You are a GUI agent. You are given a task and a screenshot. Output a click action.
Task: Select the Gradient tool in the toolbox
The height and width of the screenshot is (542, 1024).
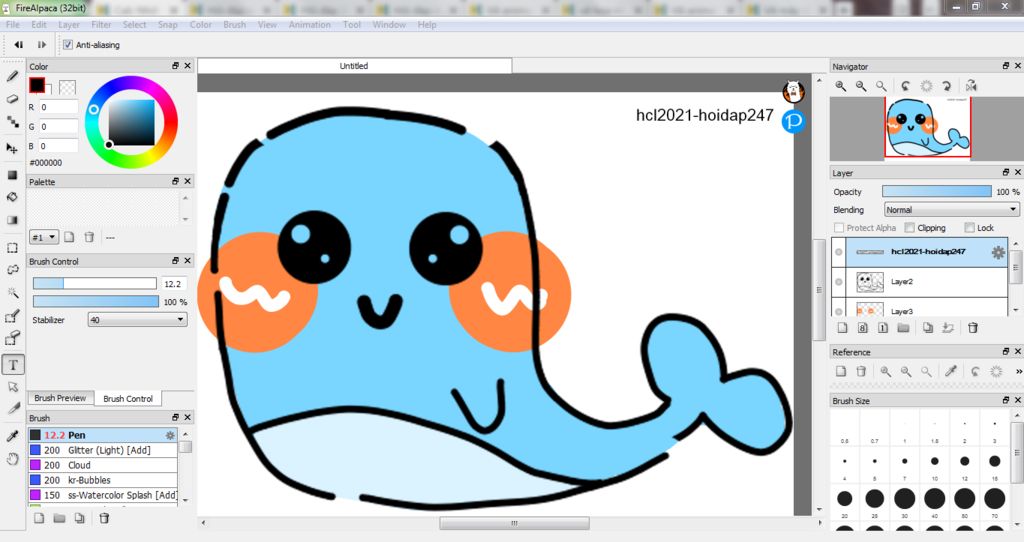(x=12, y=220)
